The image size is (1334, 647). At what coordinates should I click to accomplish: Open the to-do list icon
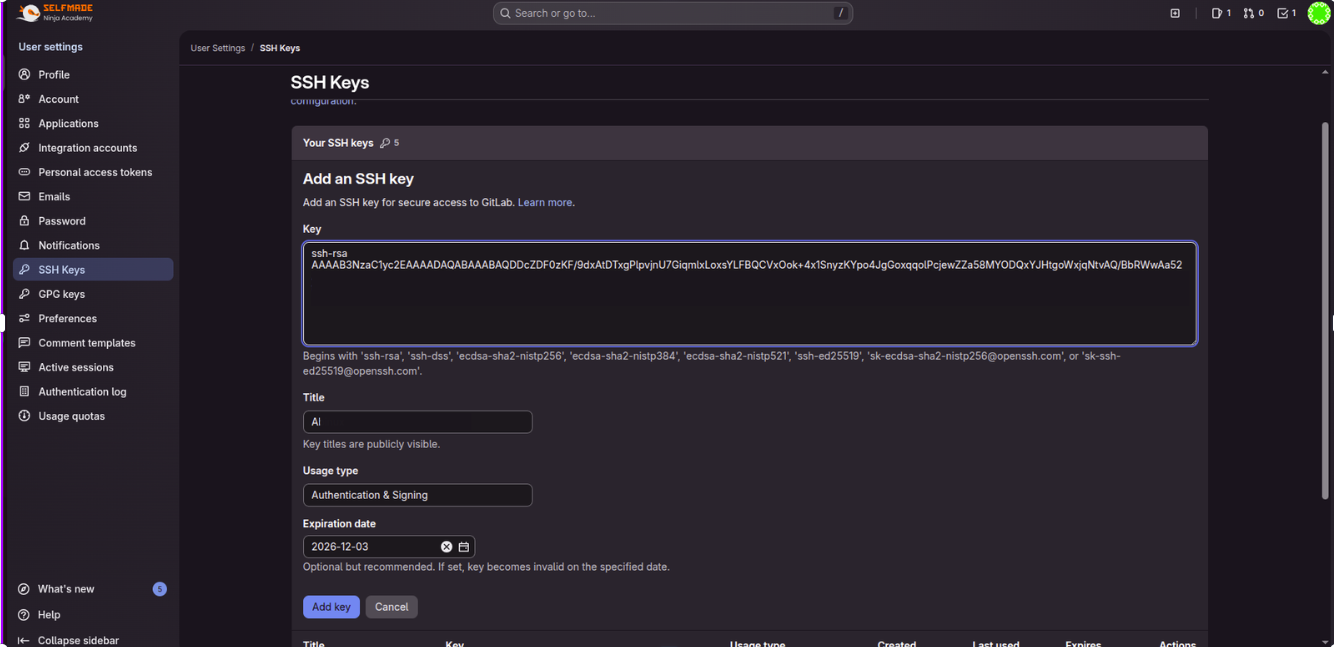(1286, 13)
